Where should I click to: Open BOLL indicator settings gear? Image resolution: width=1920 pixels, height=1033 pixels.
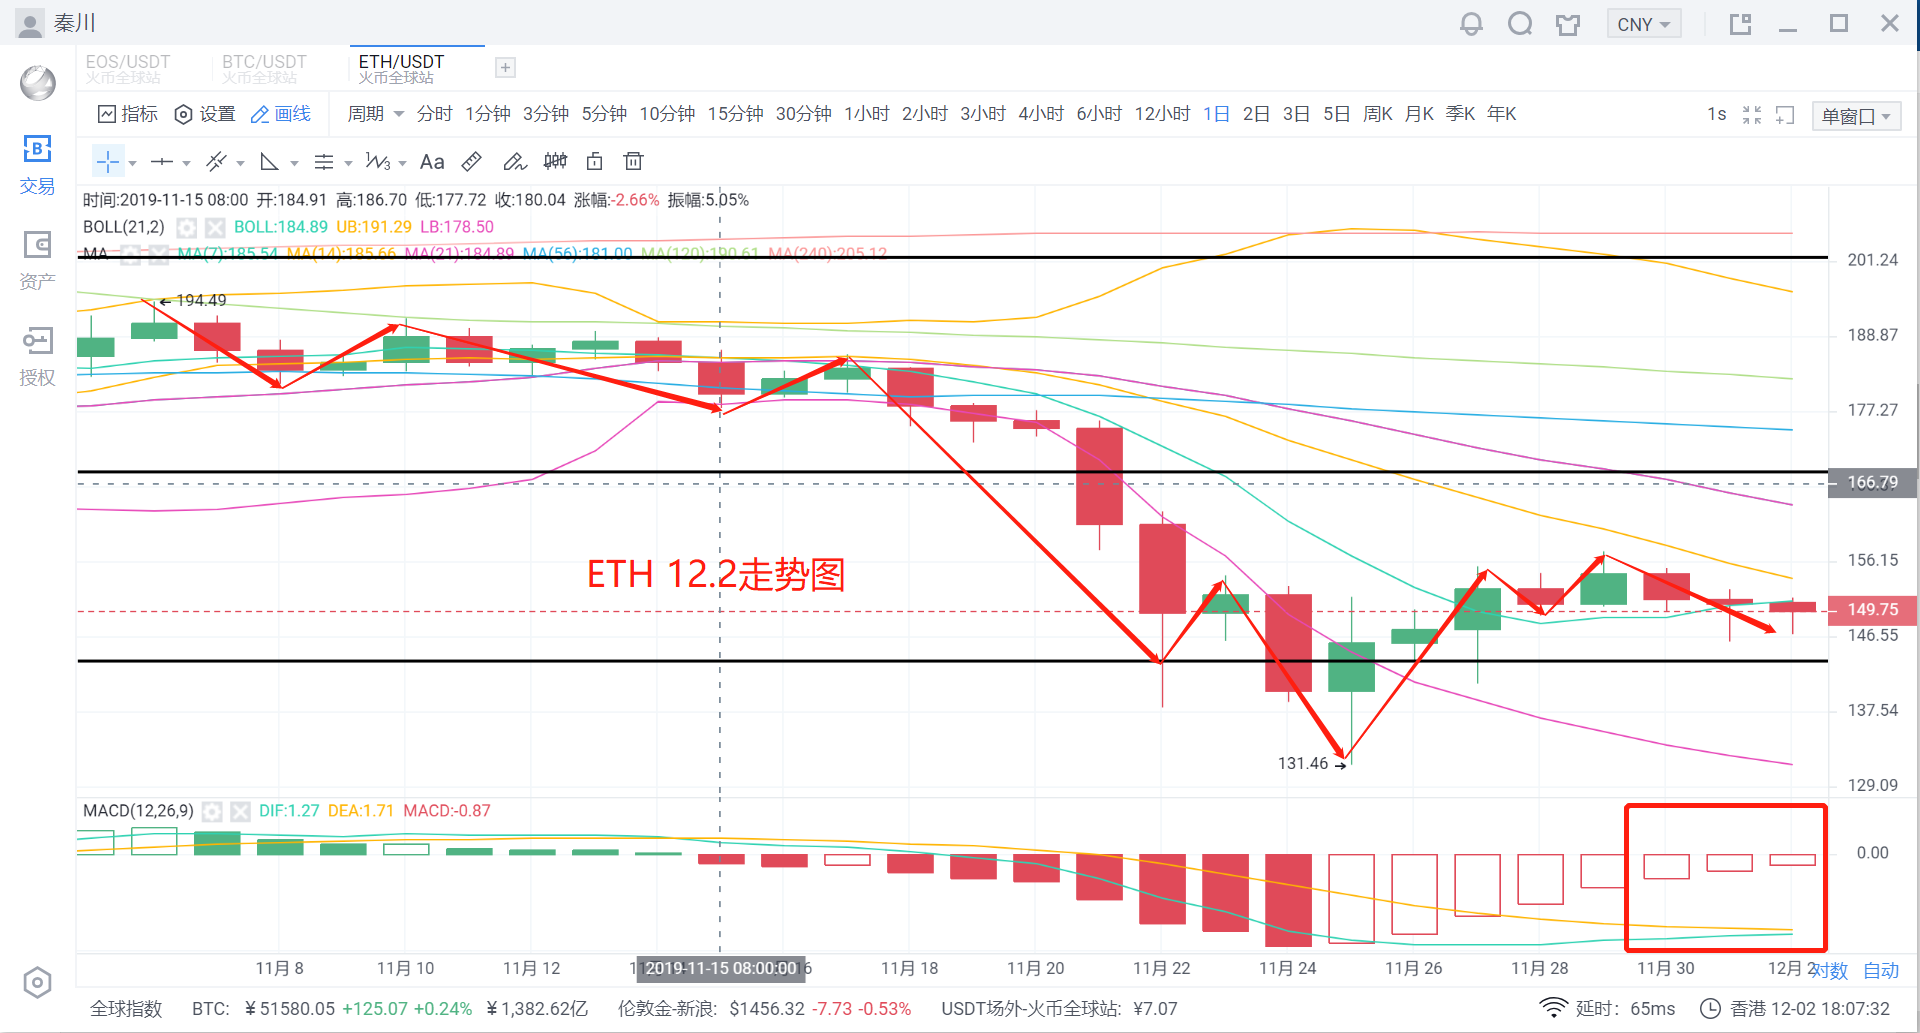point(186,228)
